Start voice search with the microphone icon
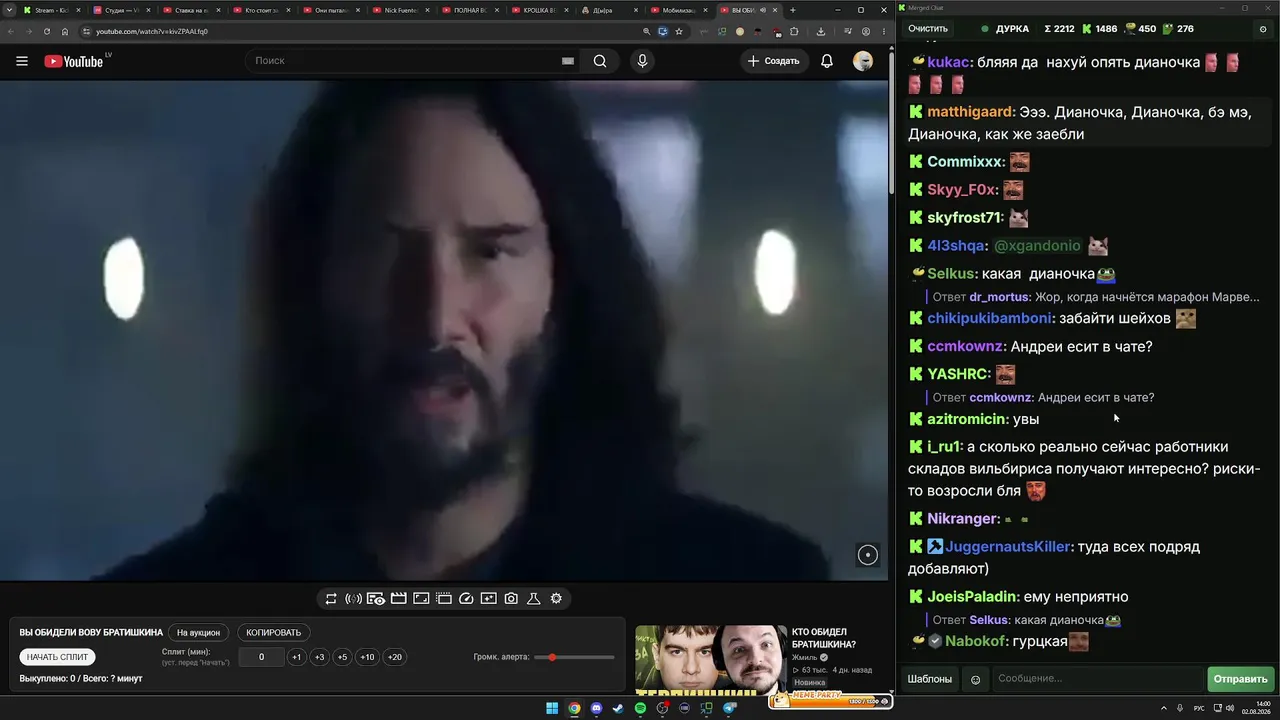 click(642, 61)
